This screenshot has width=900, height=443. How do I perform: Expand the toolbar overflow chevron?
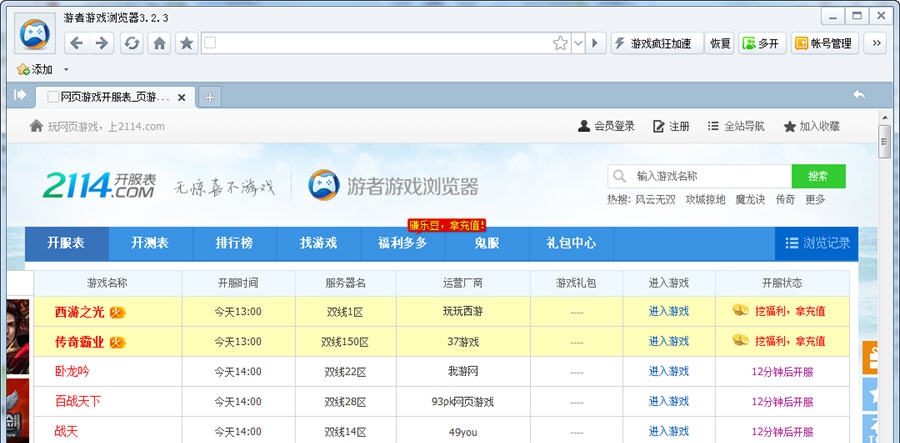coord(877,43)
